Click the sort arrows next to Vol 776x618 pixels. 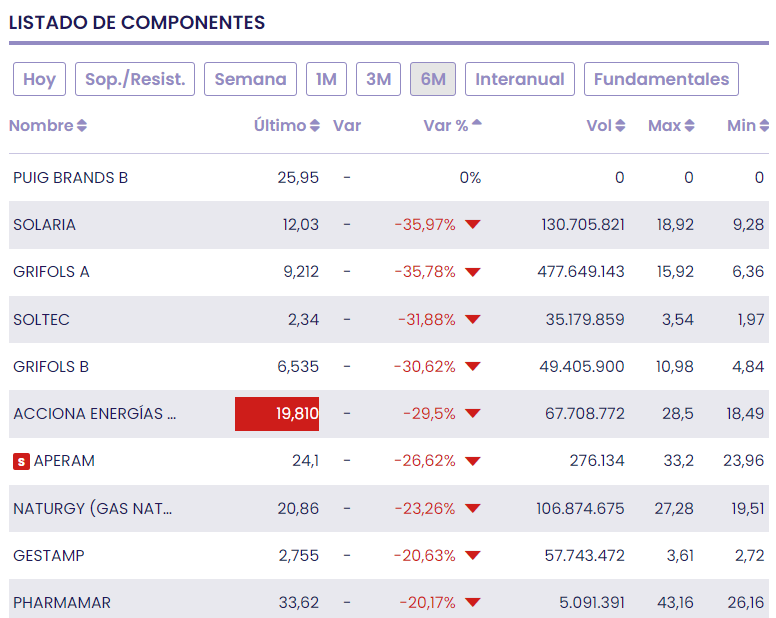click(620, 126)
